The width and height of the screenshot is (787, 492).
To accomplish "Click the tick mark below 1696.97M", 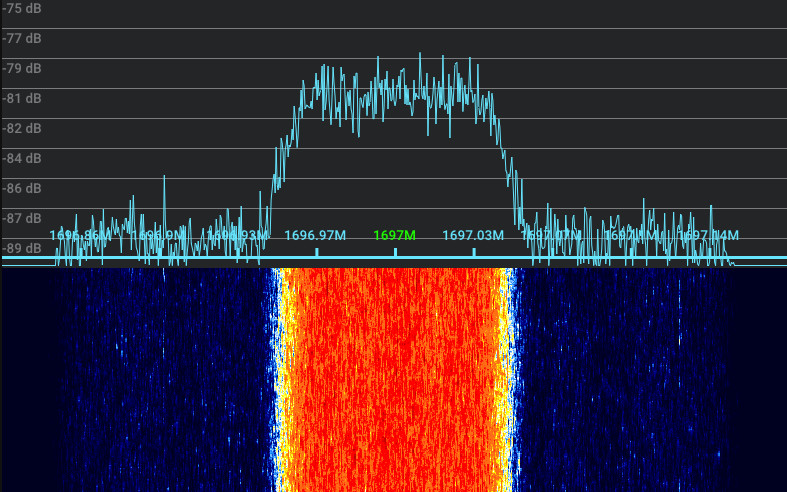I will [x=316, y=252].
